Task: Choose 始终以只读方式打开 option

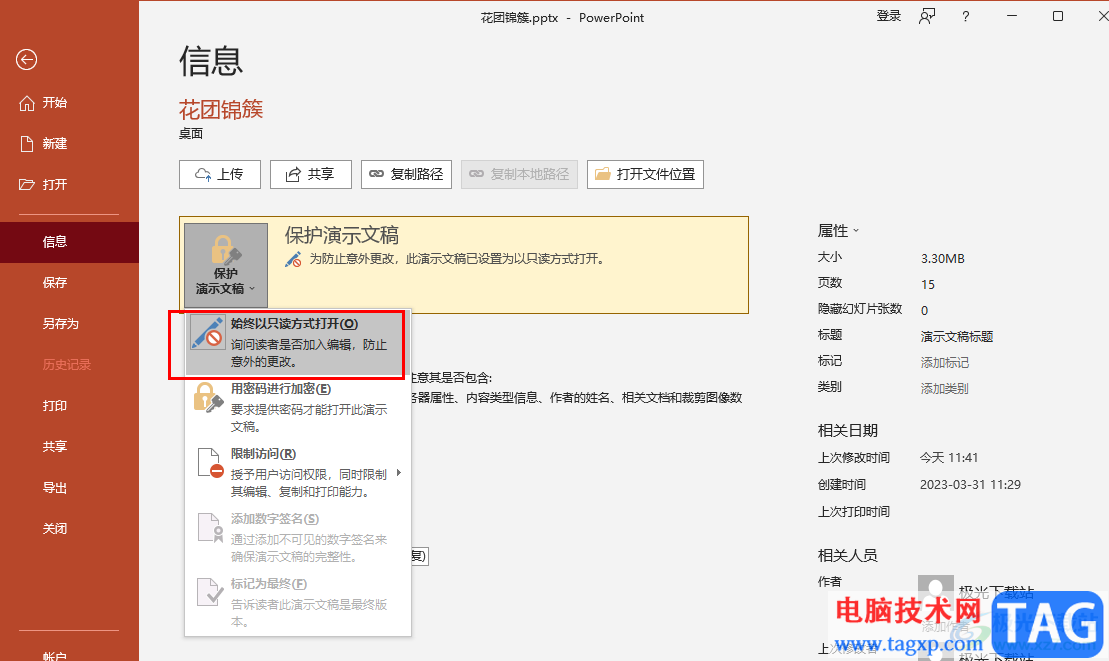Action: tap(297, 343)
